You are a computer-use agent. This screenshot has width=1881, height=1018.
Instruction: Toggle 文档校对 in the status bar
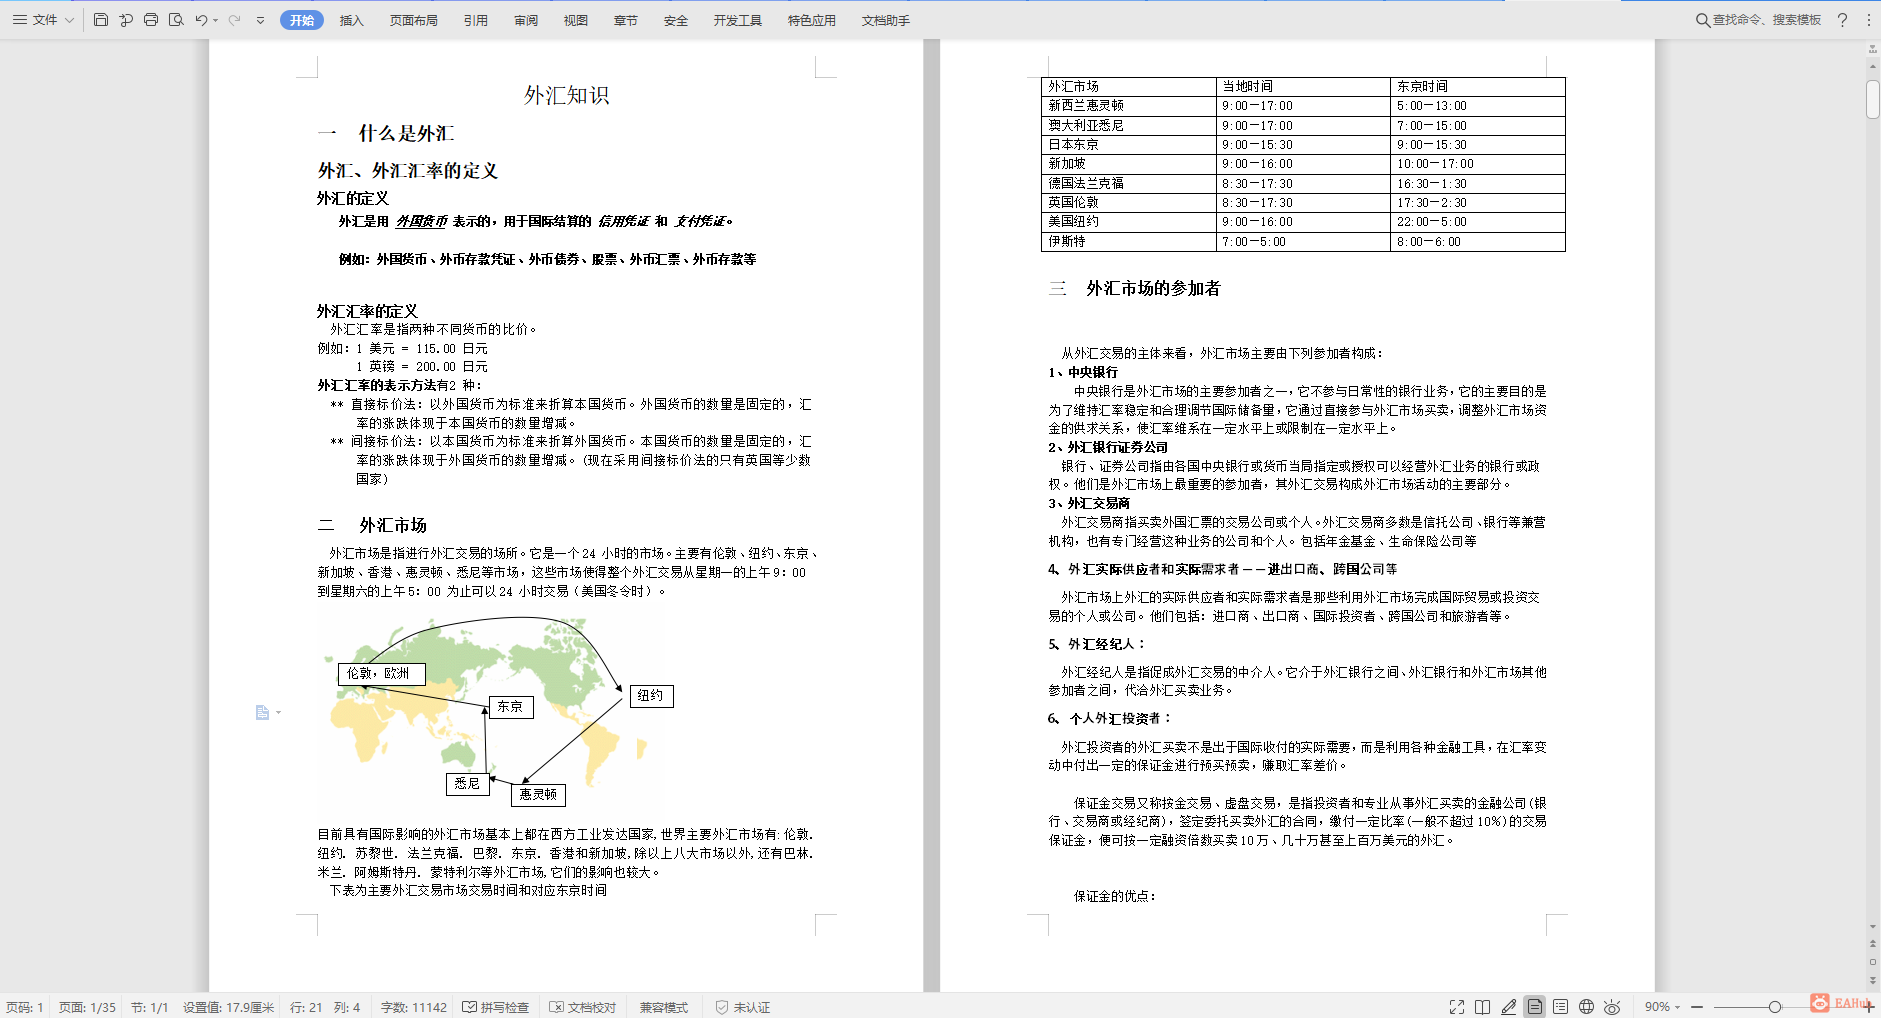[x=584, y=1007]
